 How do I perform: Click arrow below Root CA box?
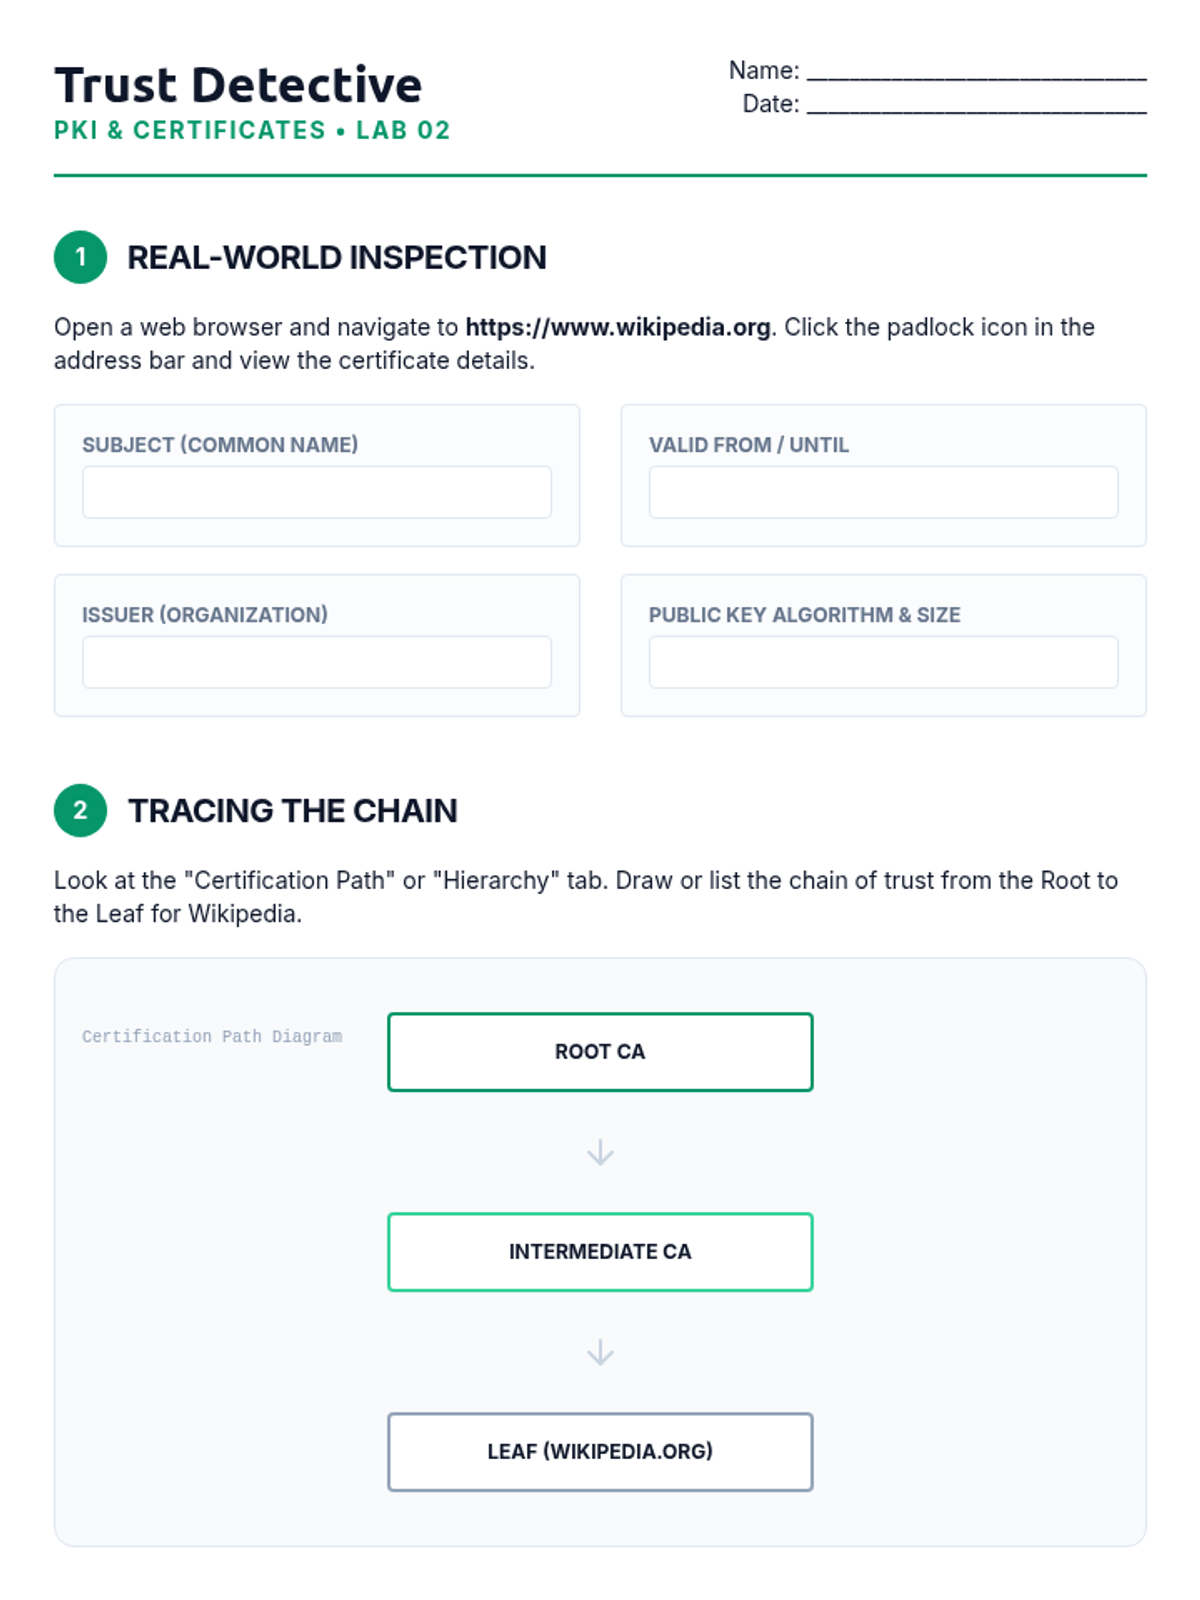tap(600, 1152)
